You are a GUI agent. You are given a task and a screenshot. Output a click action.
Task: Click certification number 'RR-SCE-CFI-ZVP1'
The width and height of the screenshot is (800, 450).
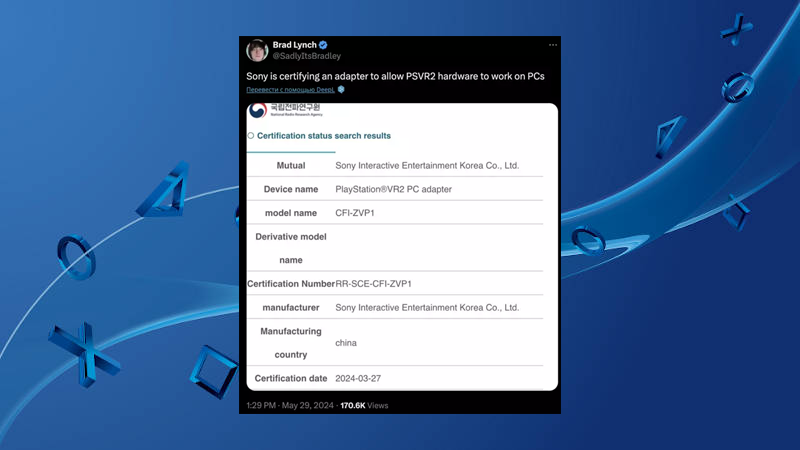click(373, 284)
